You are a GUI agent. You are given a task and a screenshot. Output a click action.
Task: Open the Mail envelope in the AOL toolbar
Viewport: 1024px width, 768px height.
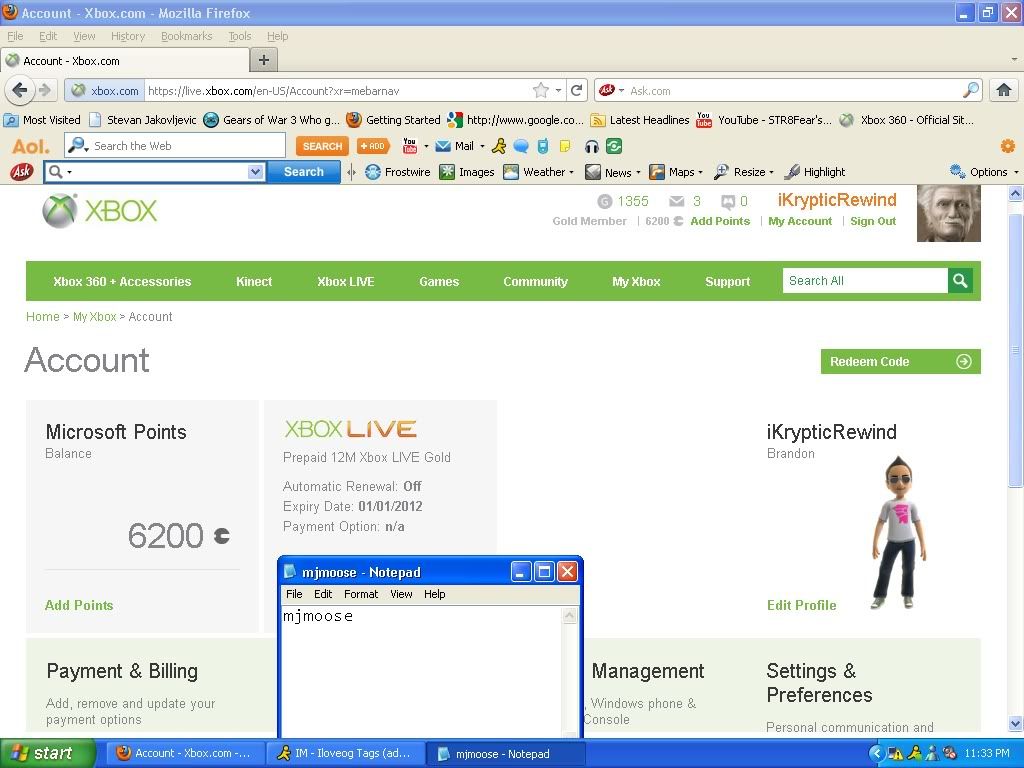pos(443,146)
